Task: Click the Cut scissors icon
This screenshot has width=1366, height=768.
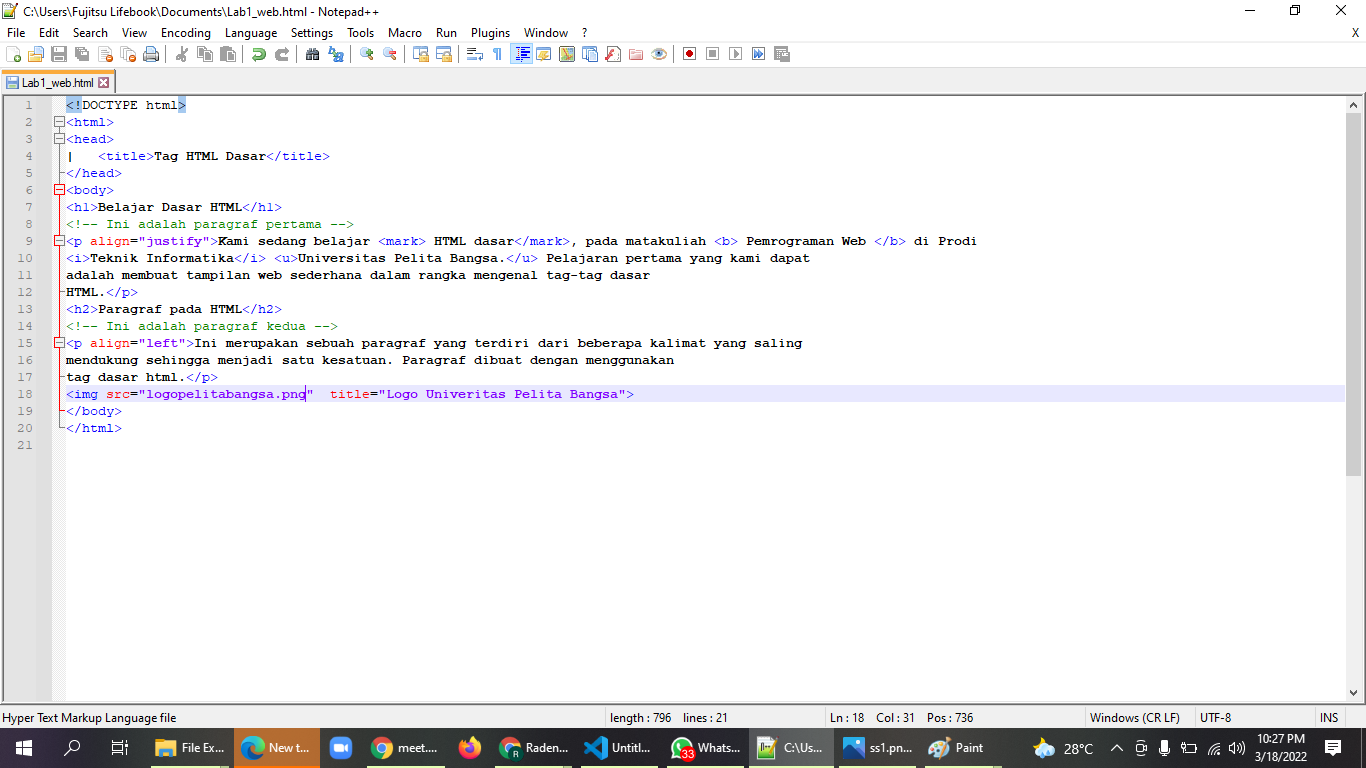Action: point(182,54)
